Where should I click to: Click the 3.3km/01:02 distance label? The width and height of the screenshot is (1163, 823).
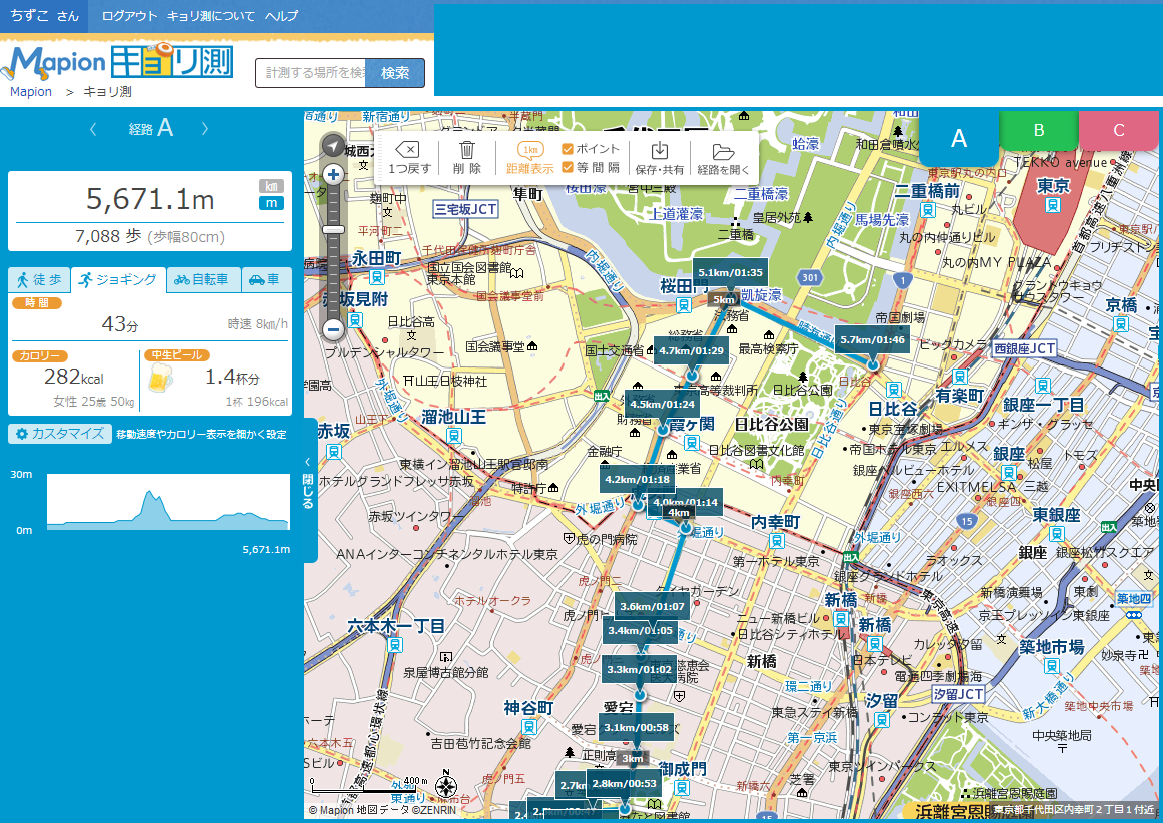tap(639, 669)
